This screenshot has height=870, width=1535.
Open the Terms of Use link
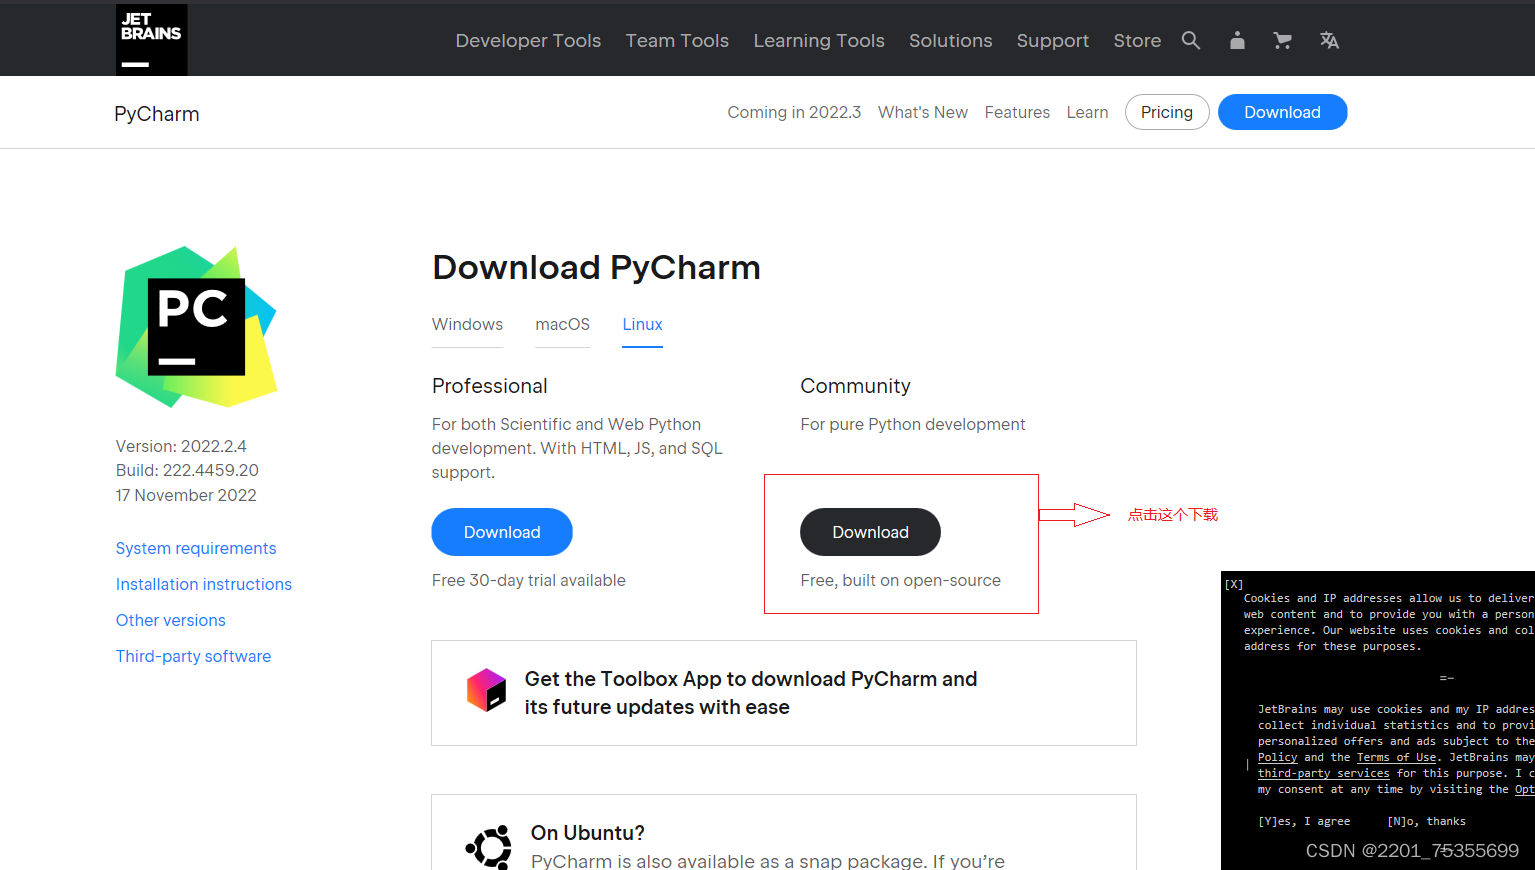(1396, 757)
